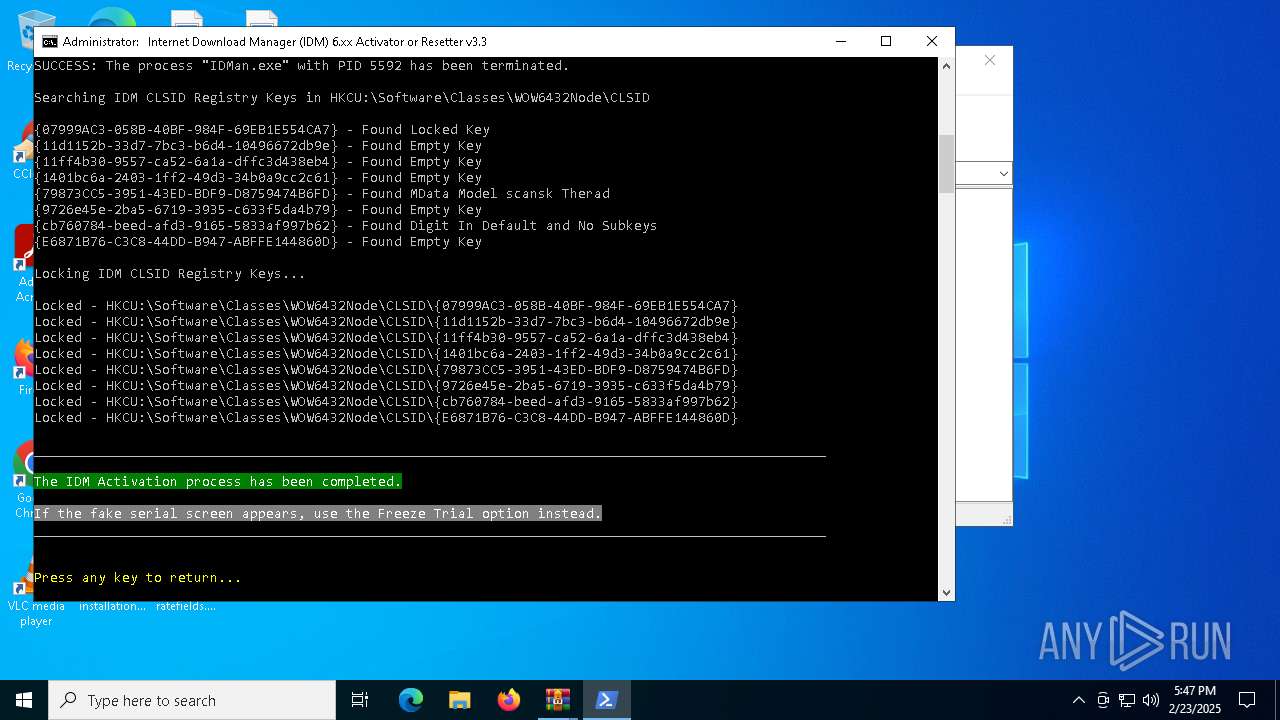This screenshot has width=1280, height=720.
Task: Open WinRAR from the taskbar
Action: coord(558,700)
